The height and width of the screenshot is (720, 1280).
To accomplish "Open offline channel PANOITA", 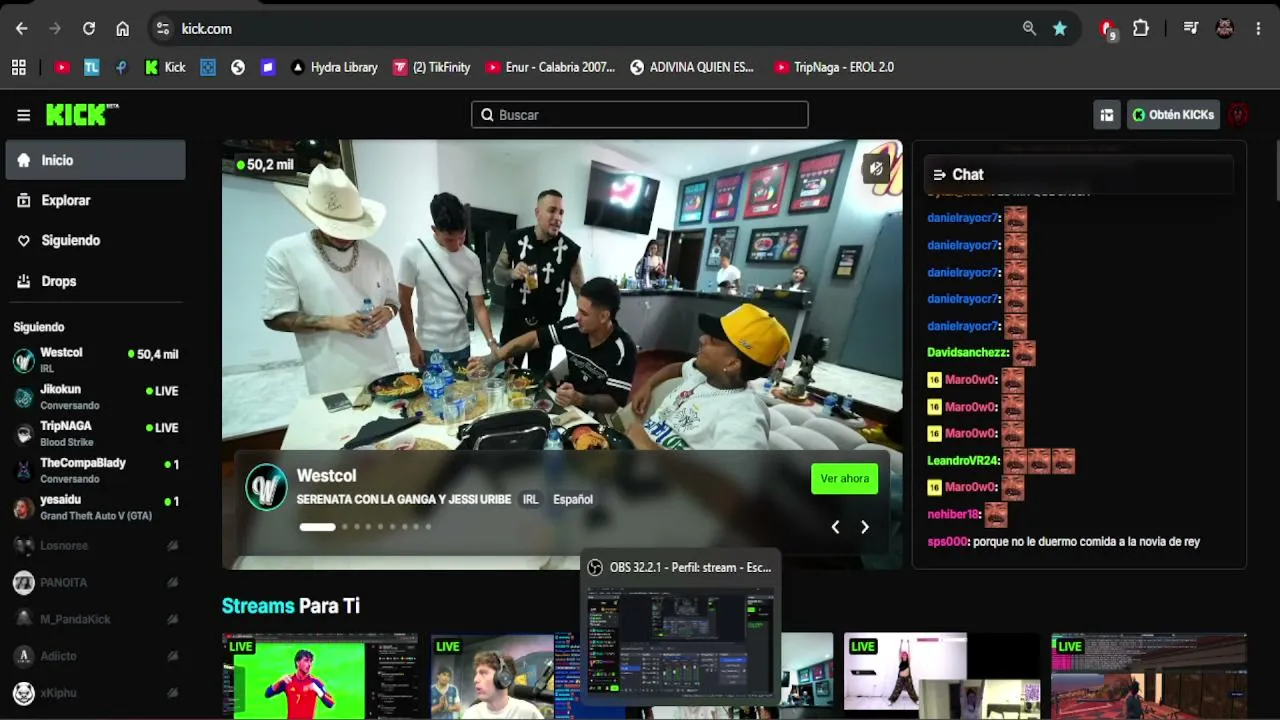I will (x=95, y=582).
